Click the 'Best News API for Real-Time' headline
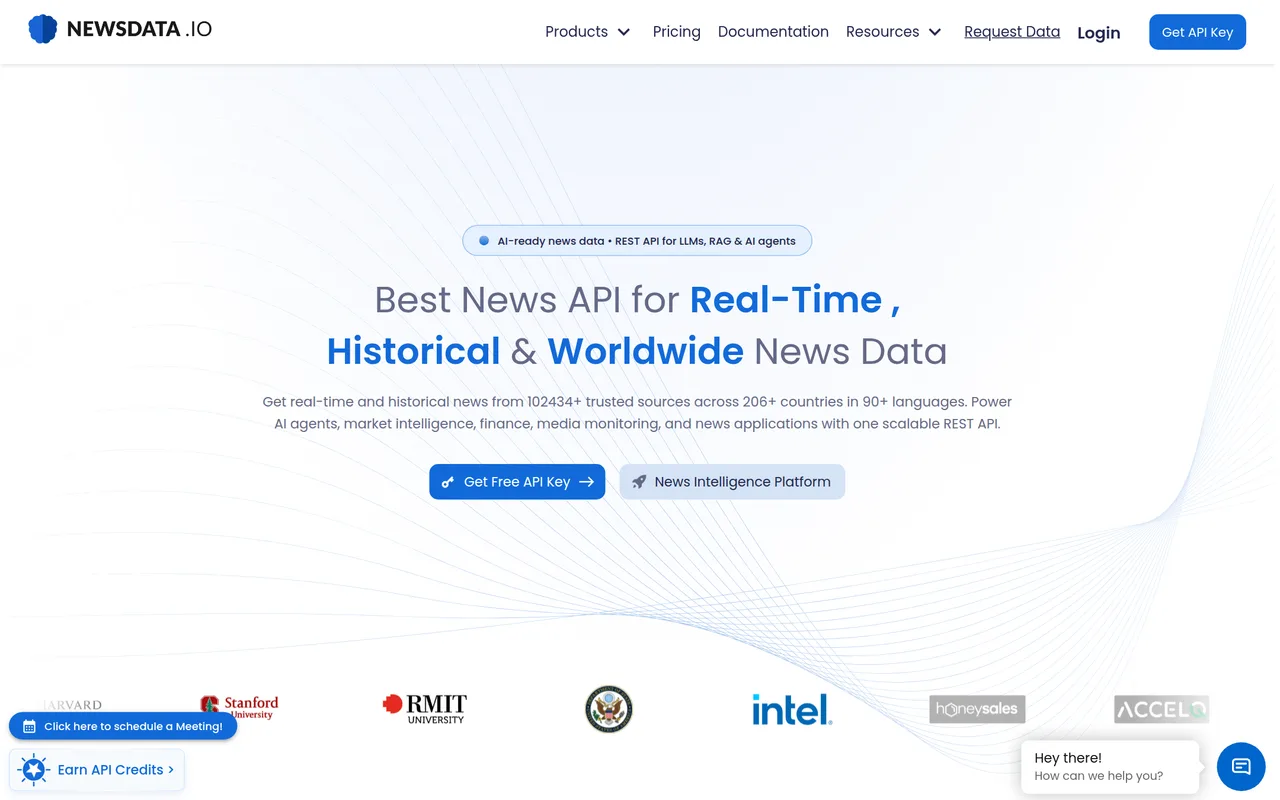Viewport: 1280px width, 800px height. (637, 300)
